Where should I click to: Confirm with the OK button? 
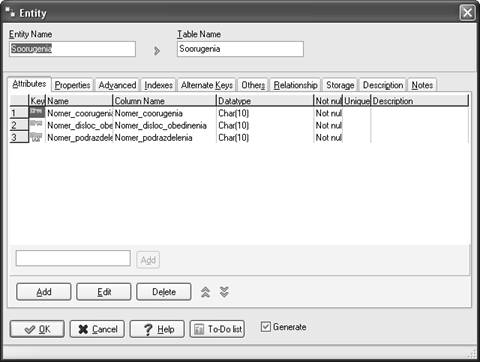[x=37, y=329]
